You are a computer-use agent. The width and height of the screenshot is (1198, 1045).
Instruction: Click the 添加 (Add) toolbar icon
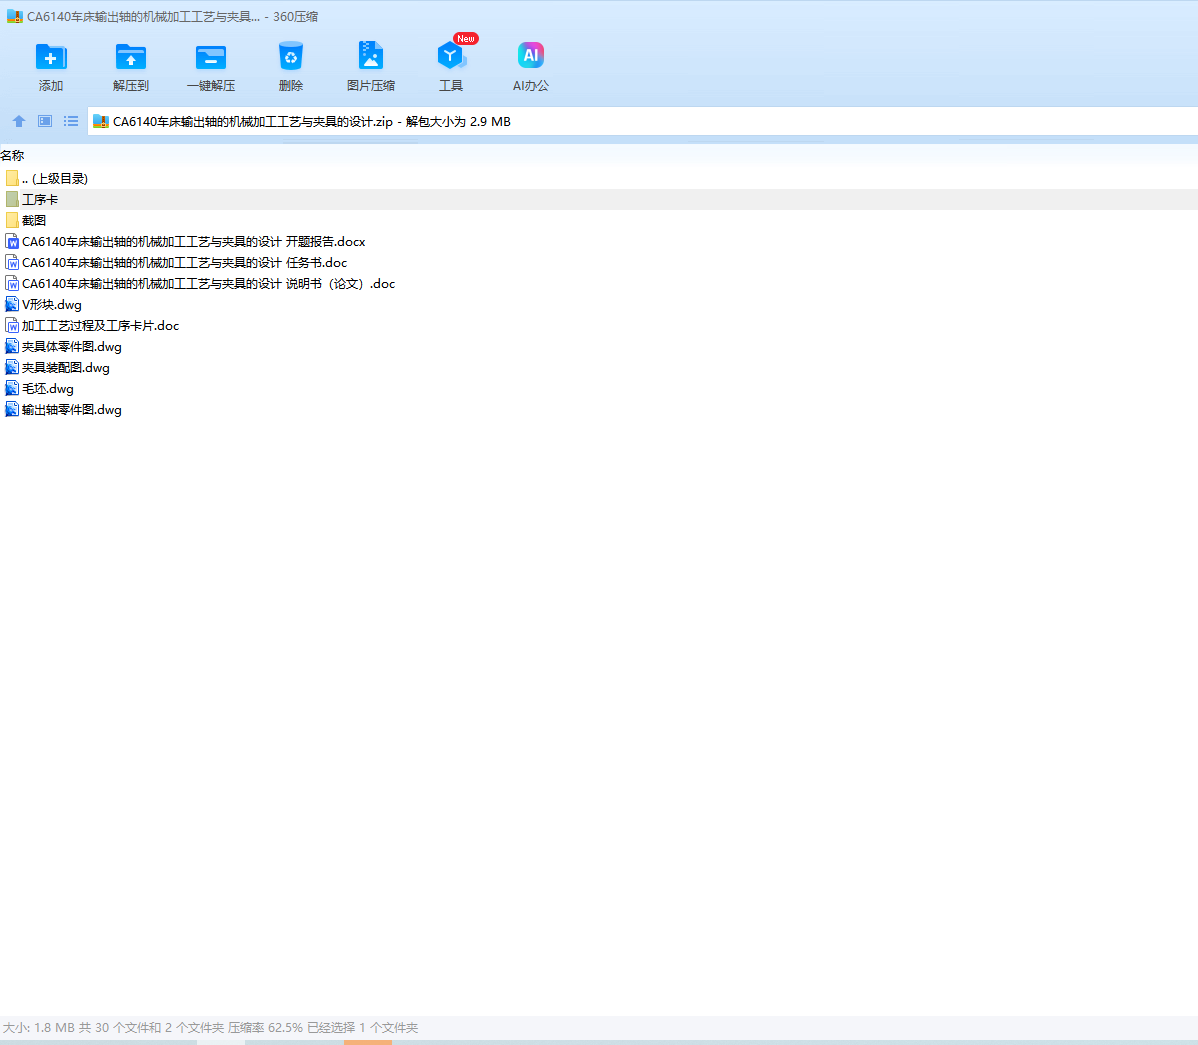51,57
